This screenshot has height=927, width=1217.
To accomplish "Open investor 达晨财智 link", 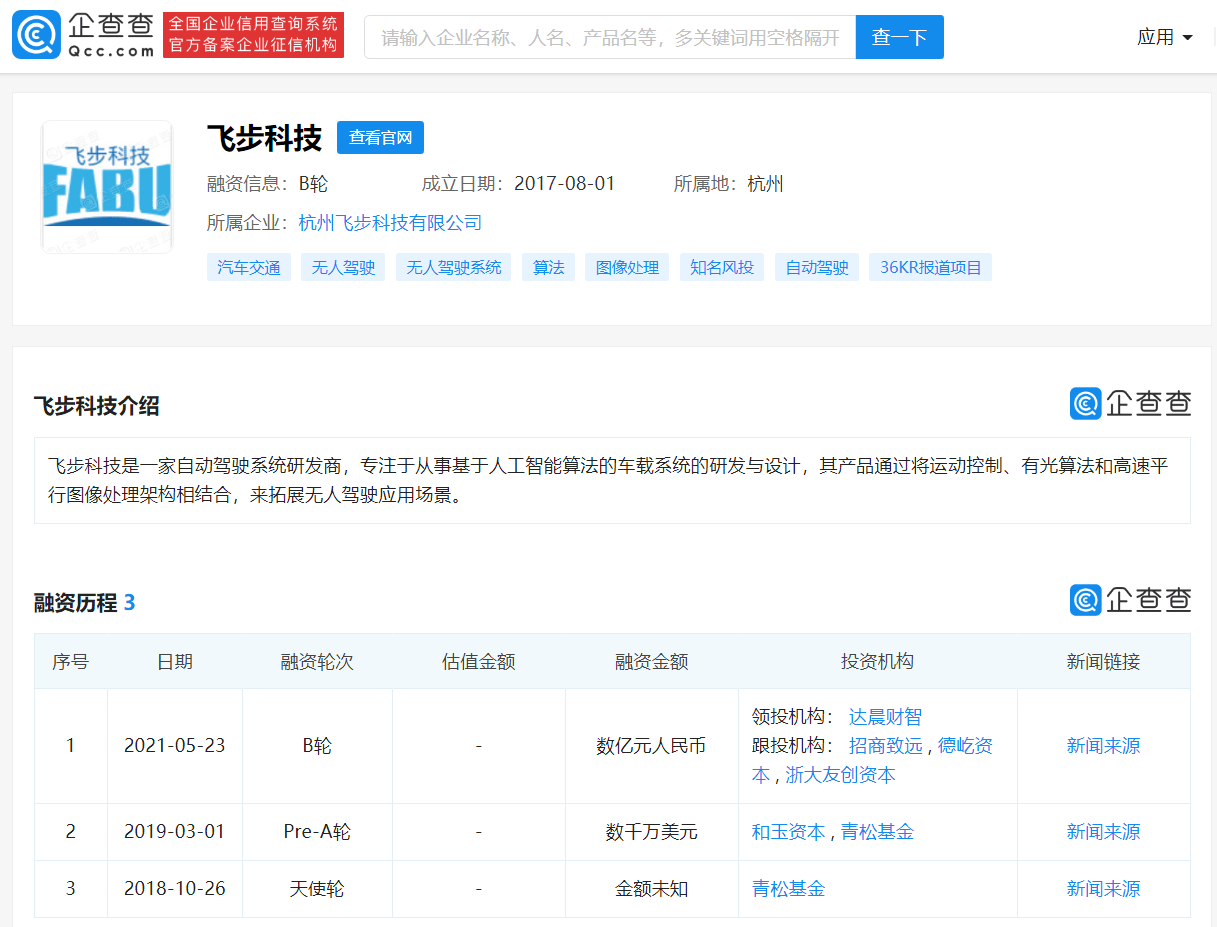I will pos(885,717).
